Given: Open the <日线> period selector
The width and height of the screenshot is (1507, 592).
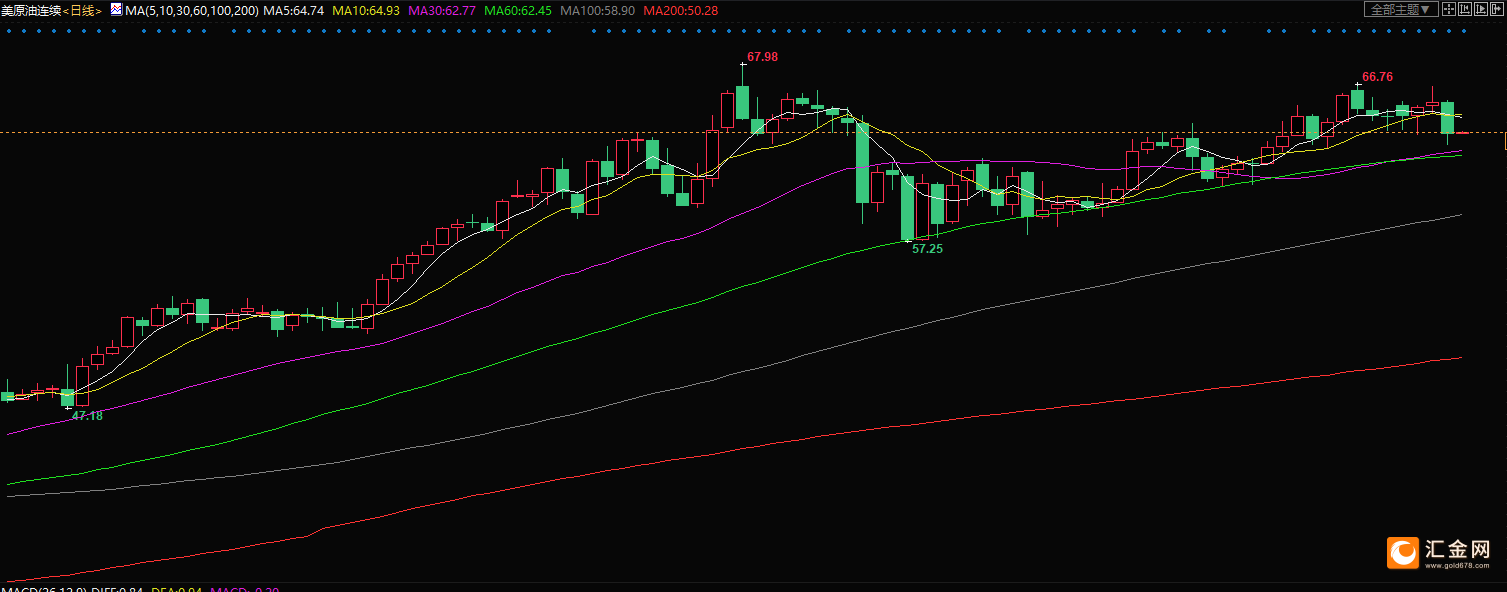Looking at the screenshot, I should point(82,10).
